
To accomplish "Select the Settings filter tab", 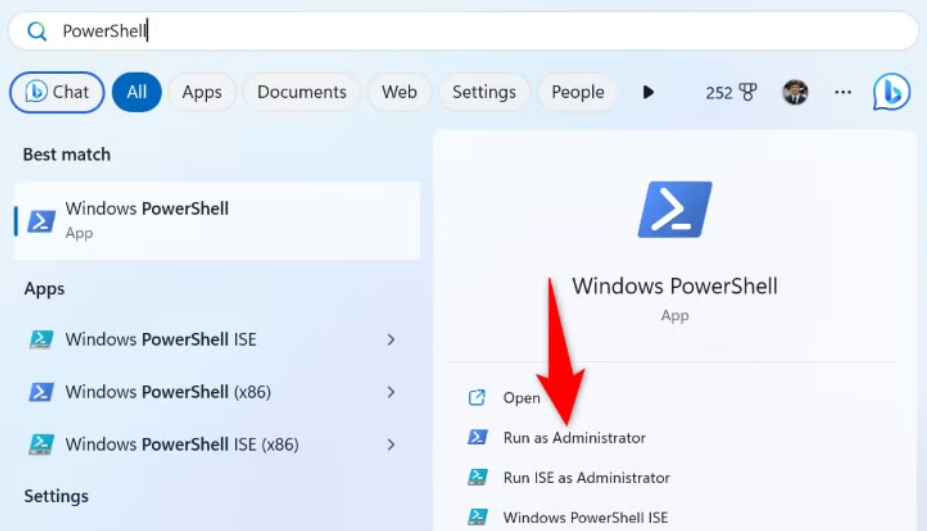I will (483, 92).
